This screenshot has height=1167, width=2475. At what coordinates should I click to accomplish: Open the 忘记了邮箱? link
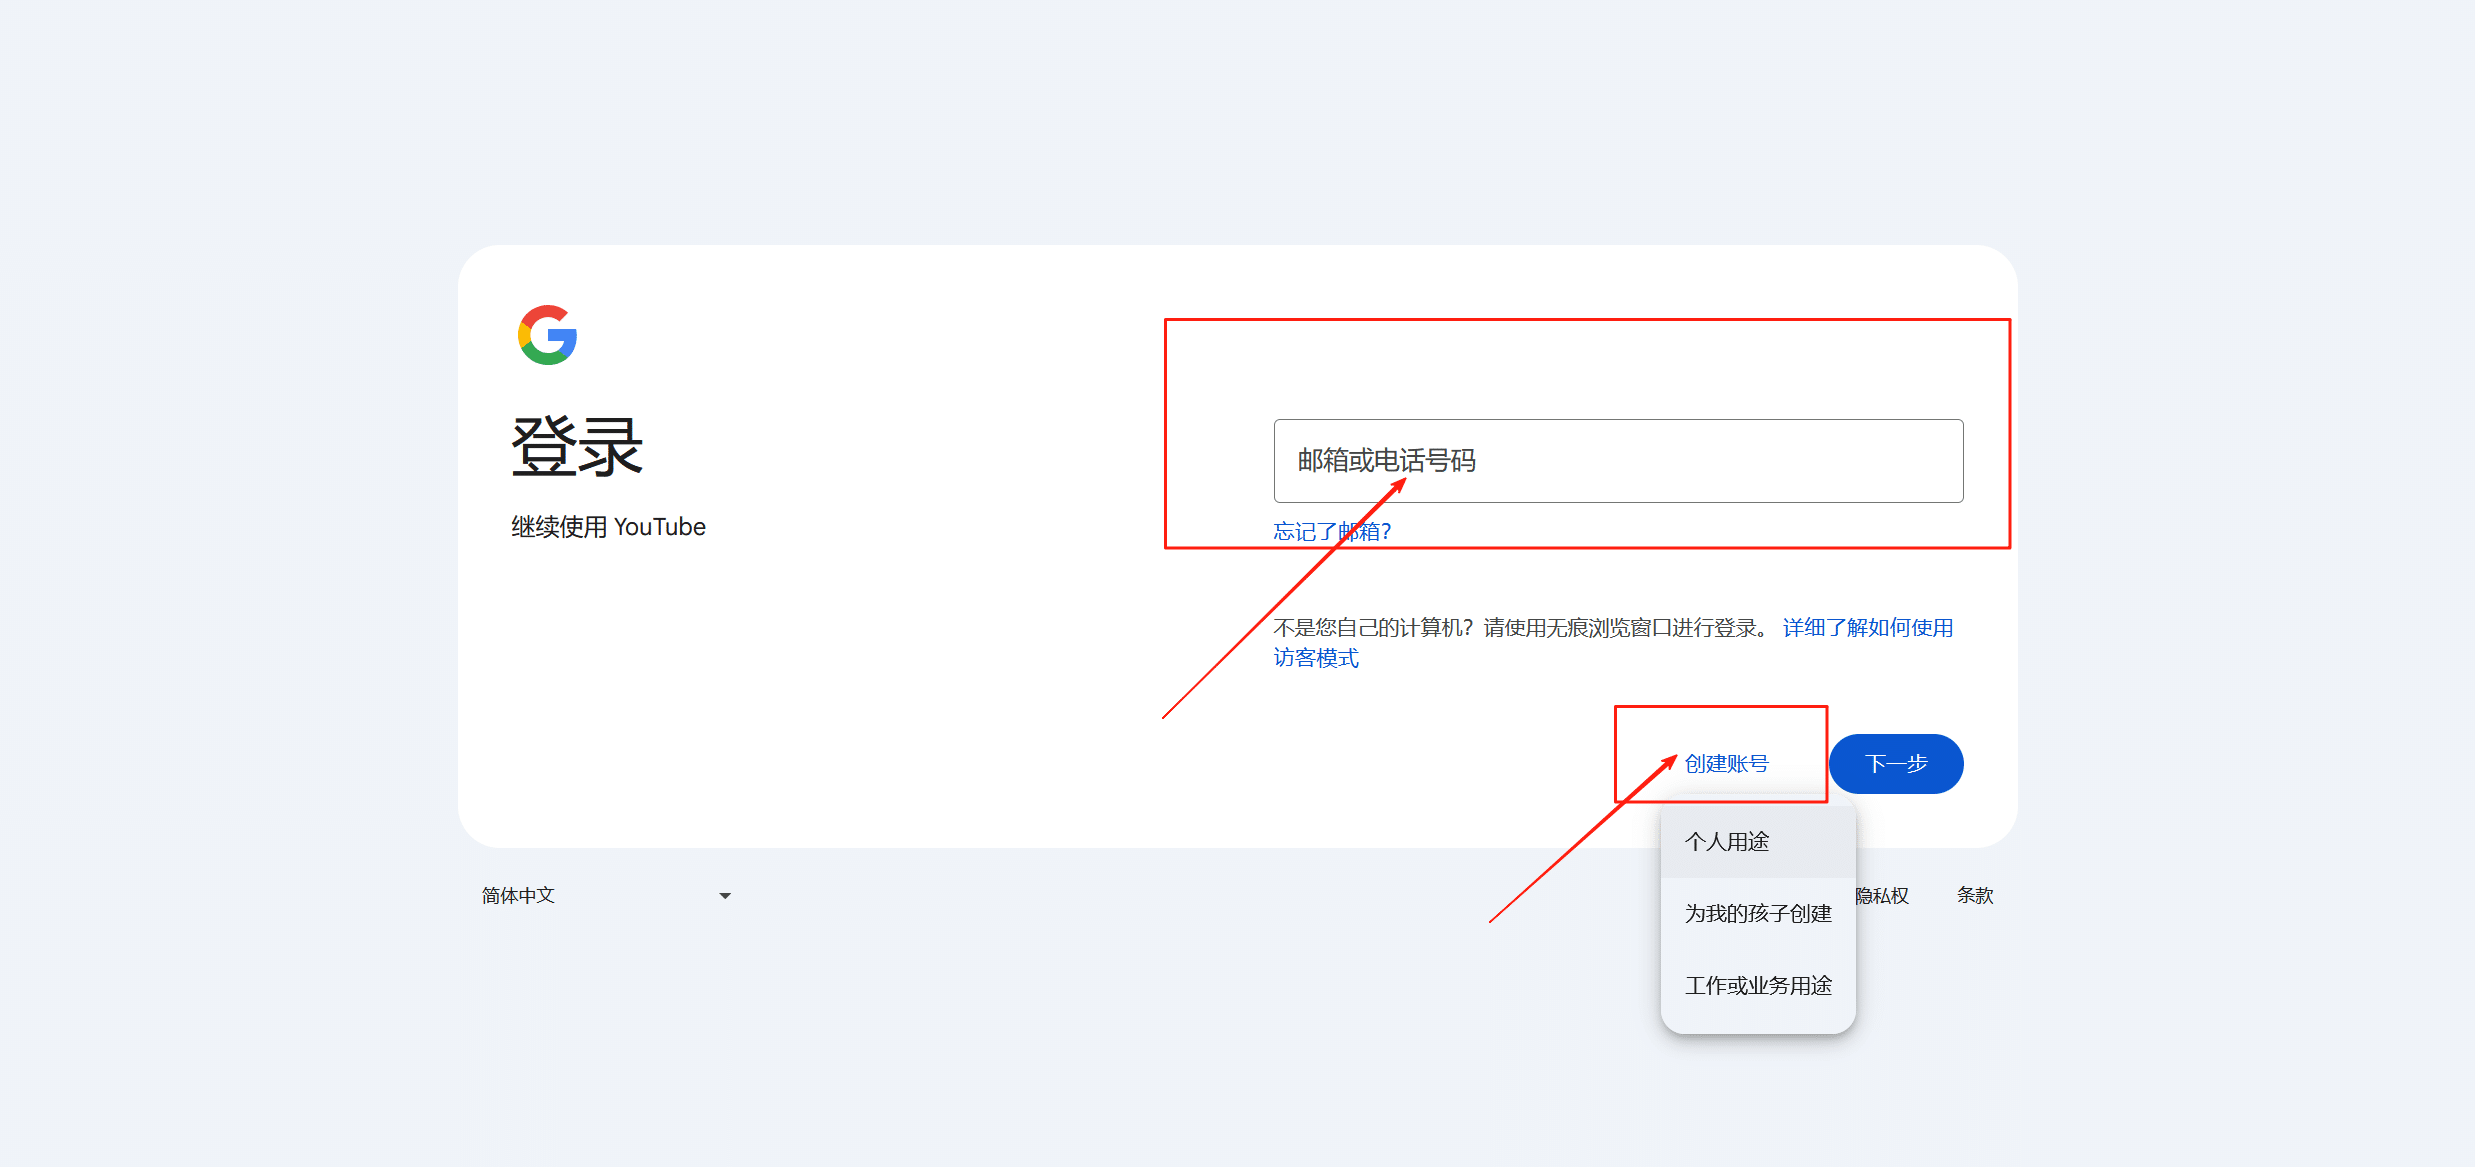(x=1332, y=532)
